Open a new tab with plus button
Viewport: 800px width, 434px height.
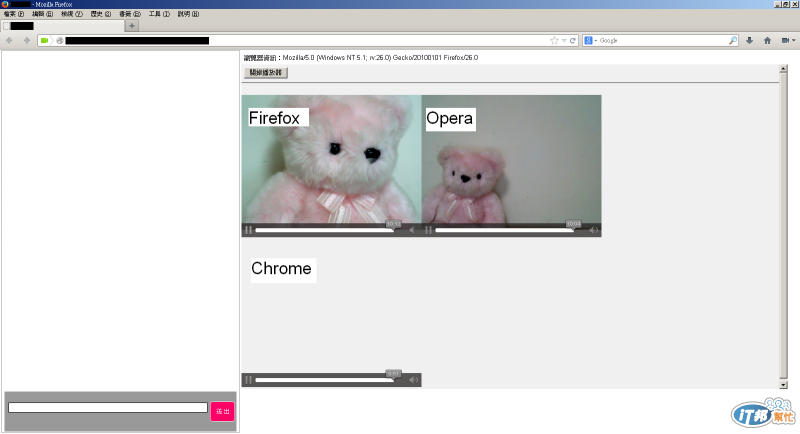132,25
